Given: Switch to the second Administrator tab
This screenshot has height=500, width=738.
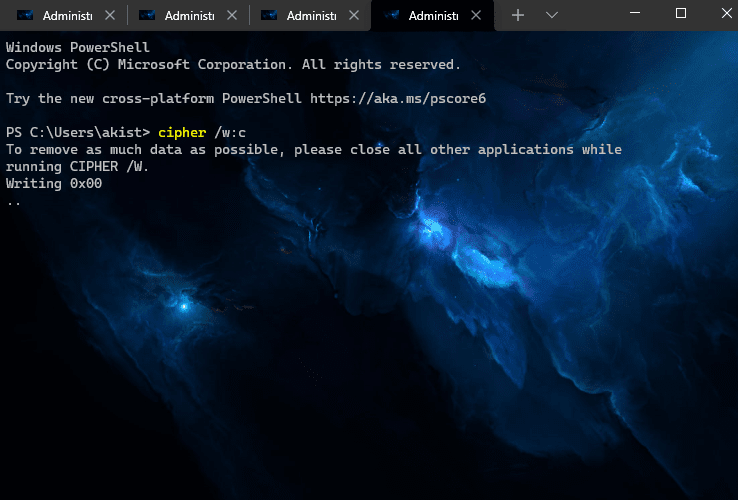Looking at the screenshot, I should pos(187,16).
